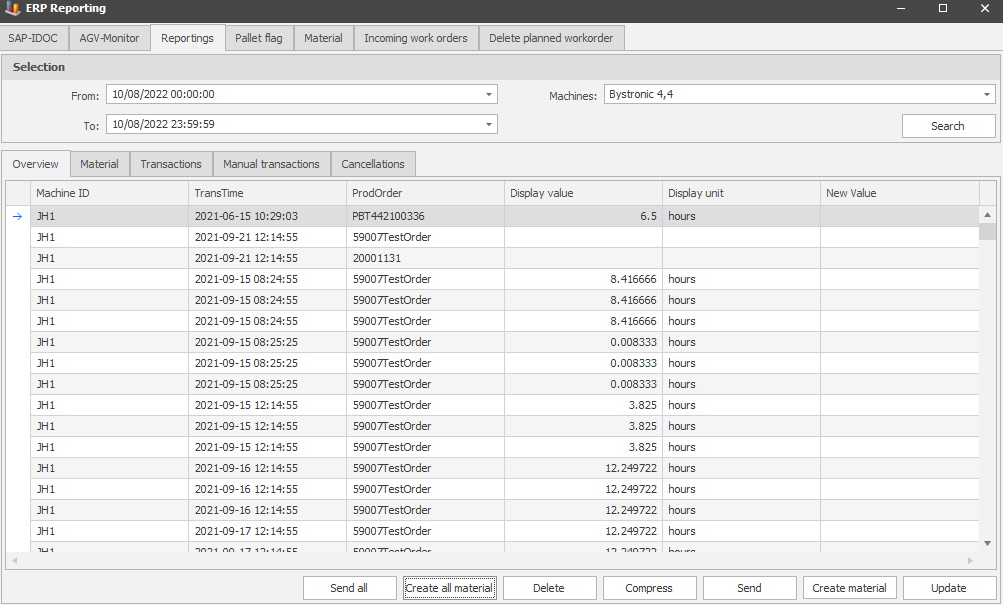Screen dimensions: 1003x605
Task: Open the Delete planned workorder tab
Action: 551,38
